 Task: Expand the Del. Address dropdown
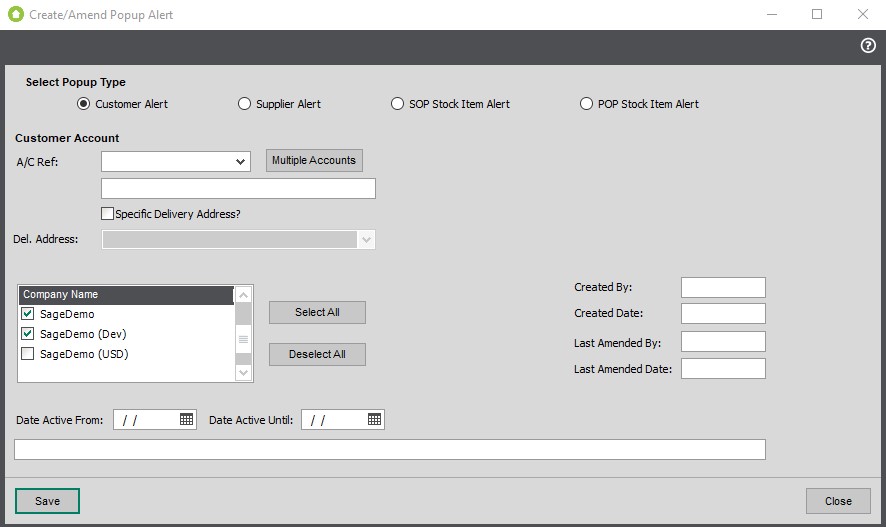(366, 240)
